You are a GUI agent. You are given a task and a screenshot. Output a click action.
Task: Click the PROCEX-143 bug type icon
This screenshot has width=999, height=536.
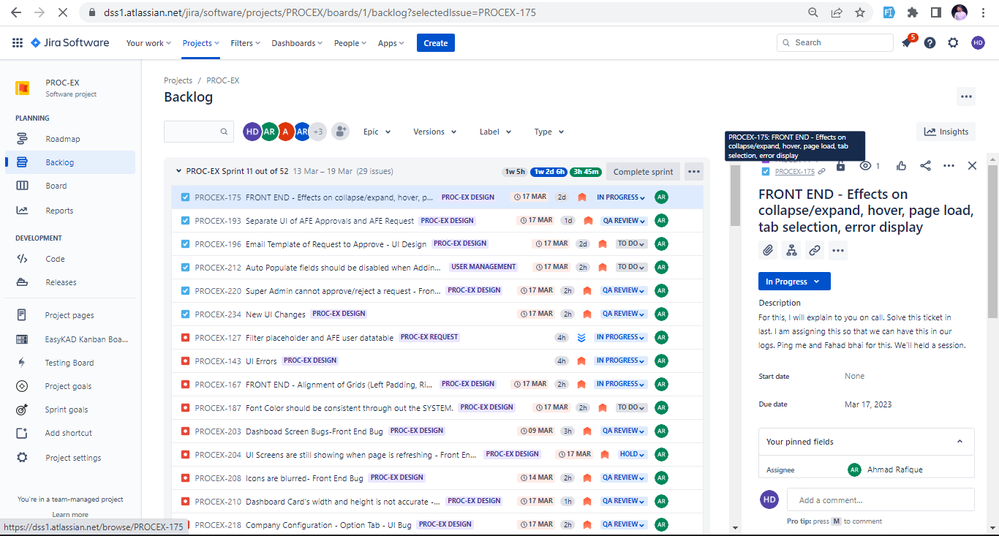[185, 361]
